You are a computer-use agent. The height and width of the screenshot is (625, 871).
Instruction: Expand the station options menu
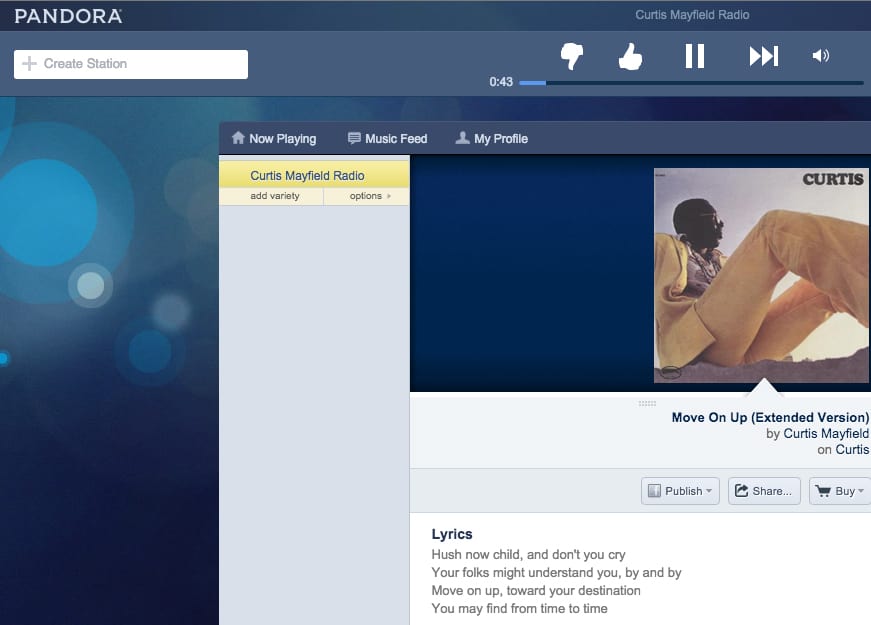pos(370,196)
